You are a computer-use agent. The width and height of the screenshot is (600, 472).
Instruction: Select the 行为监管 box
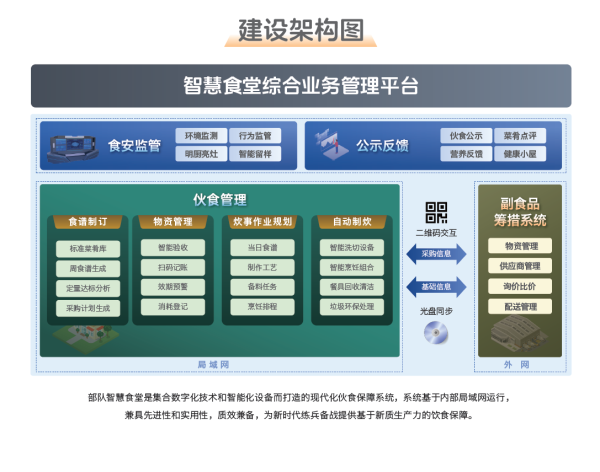[255, 136]
